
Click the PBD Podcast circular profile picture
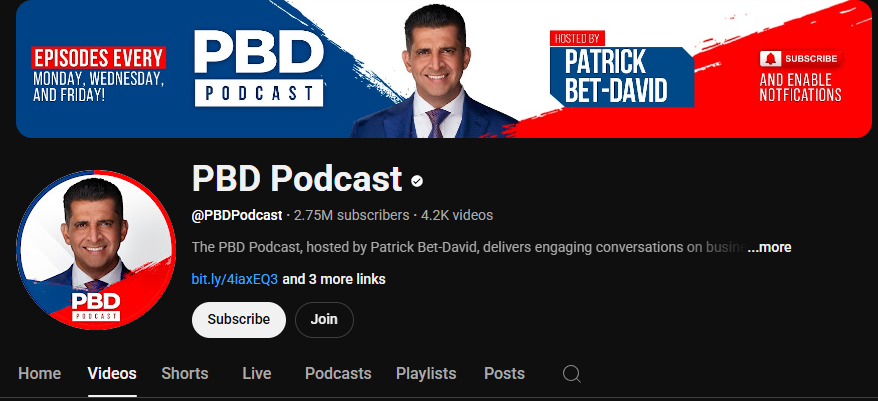(96, 250)
